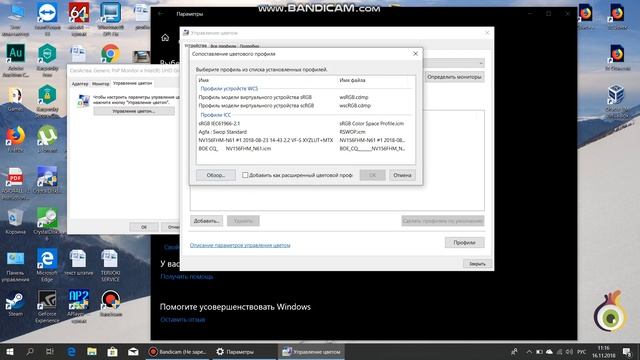Image resolution: width=640 pixels, height=360 pixels.
Task: Open the 'Описание параметров управления цветом' link
Action: tap(240, 245)
